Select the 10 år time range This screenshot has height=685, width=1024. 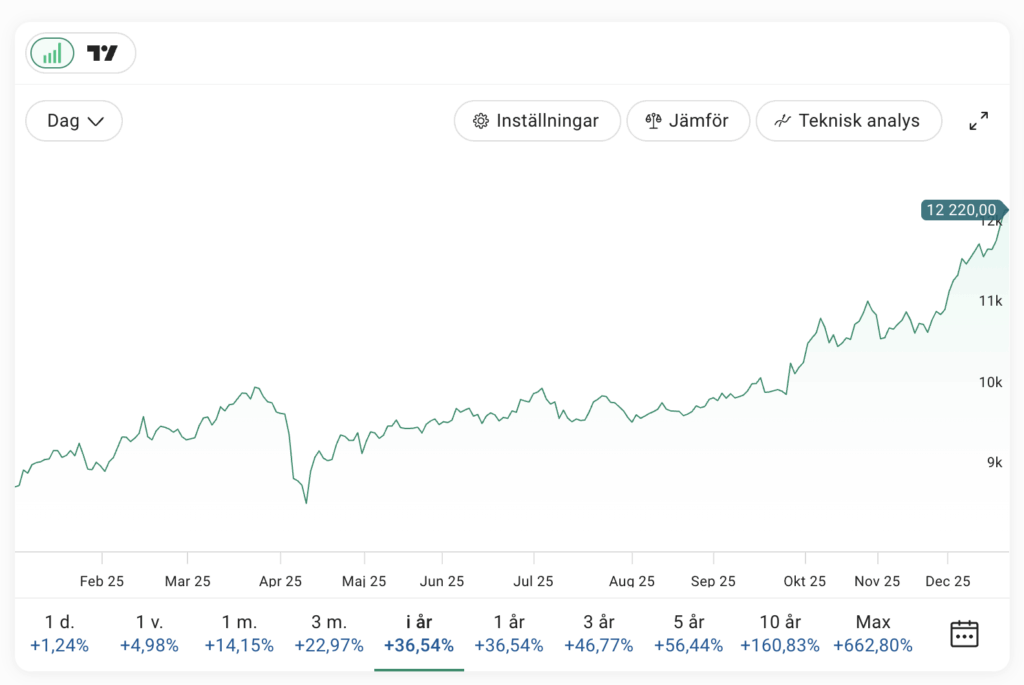779,634
